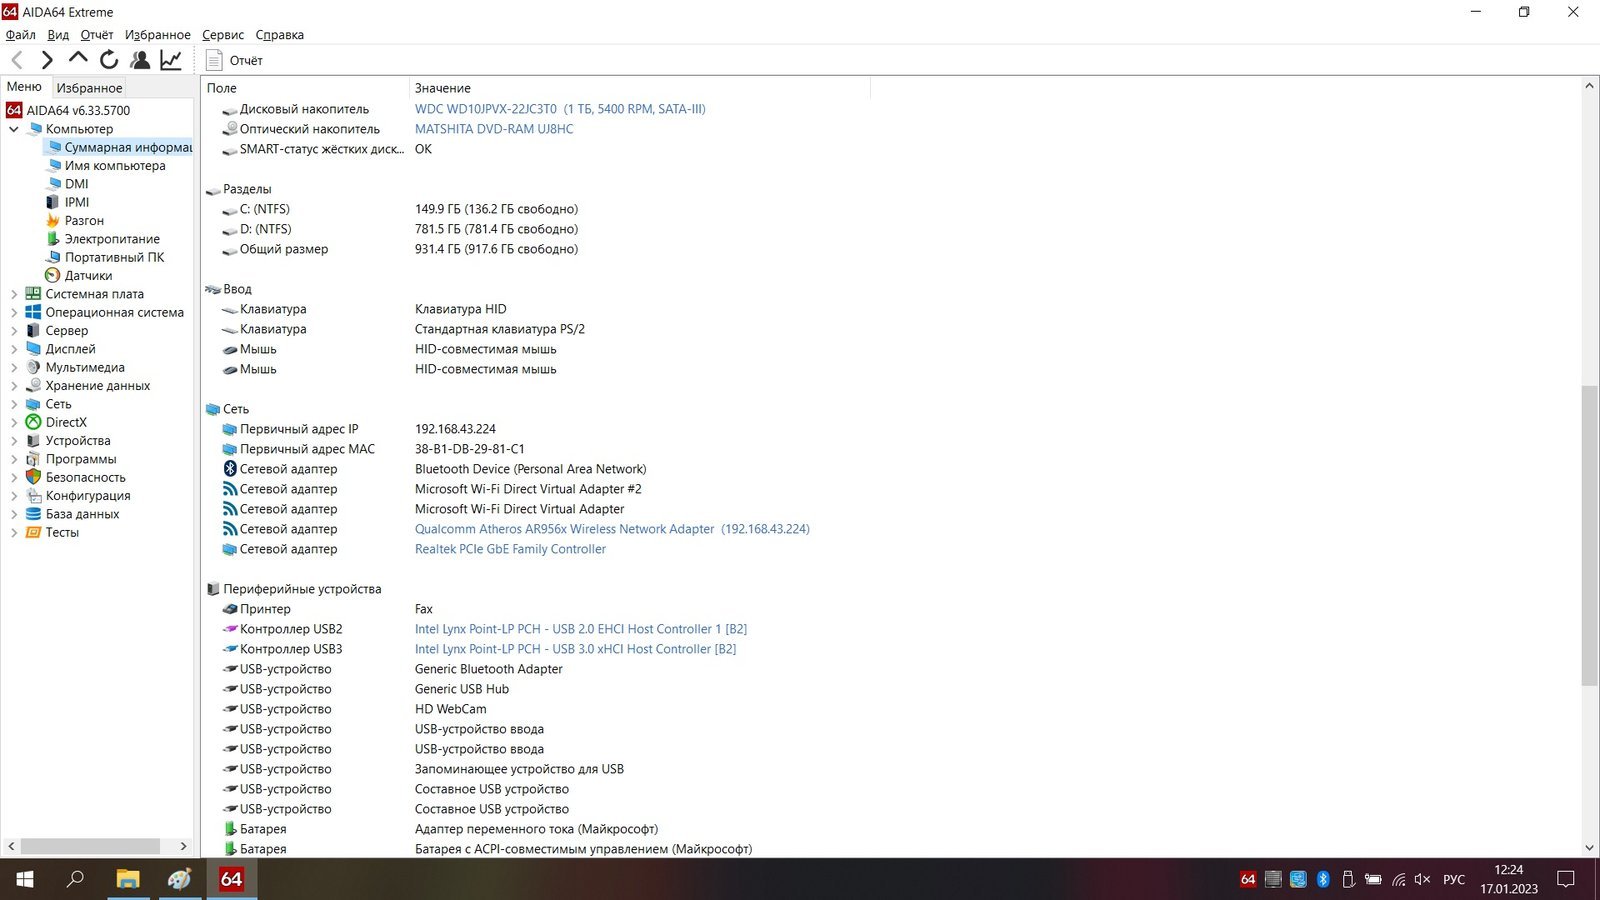The width and height of the screenshot is (1600, 900).
Task: Expand the Хранение данных node
Action: click(x=14, y=386)
